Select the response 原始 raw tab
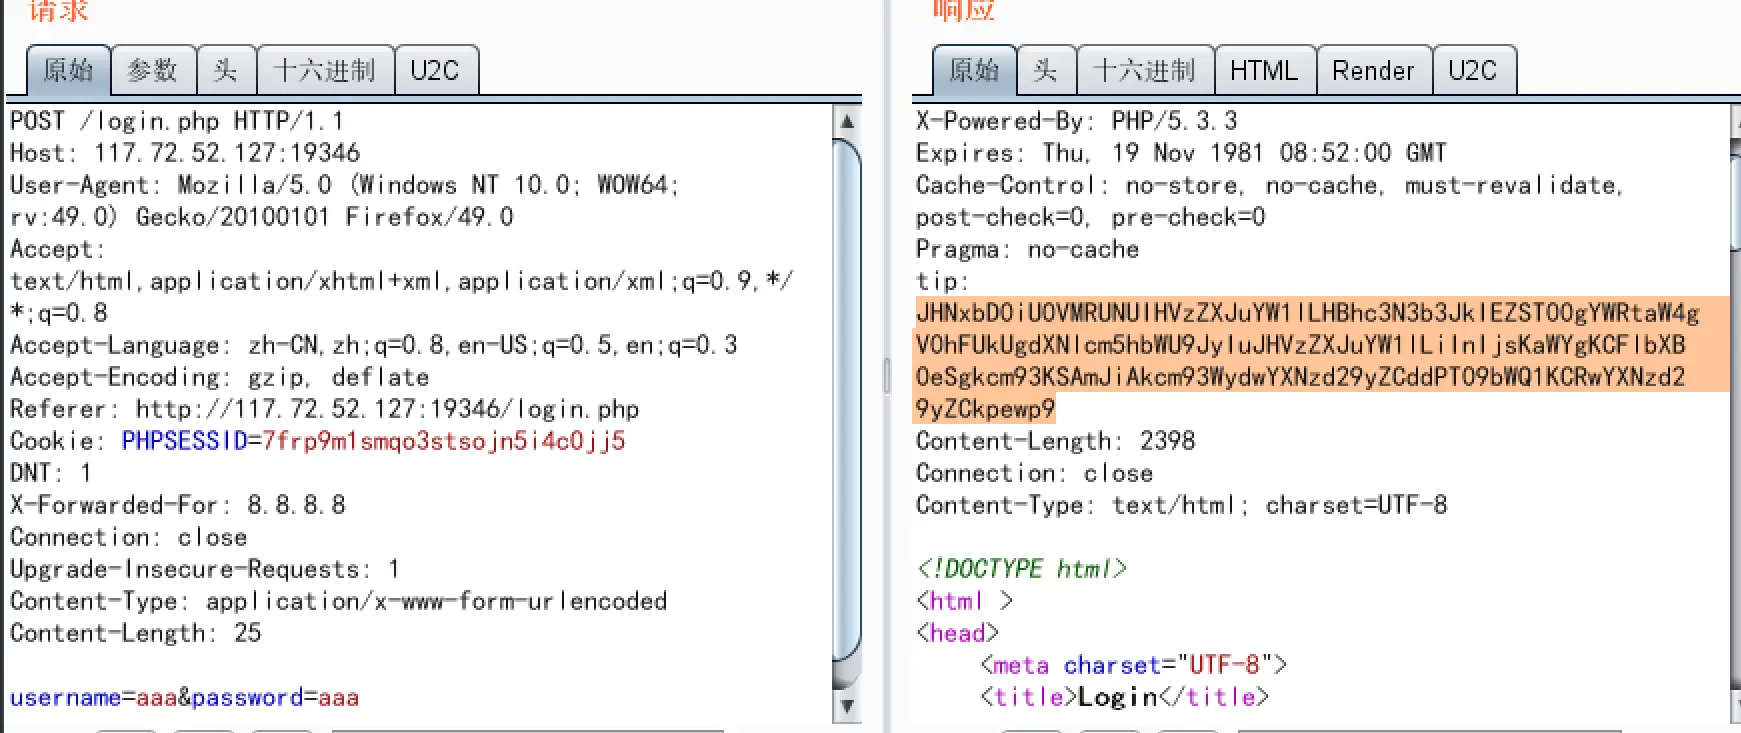Image resolution: width=1741 pixels, height=733 pixels. (974, 70)
